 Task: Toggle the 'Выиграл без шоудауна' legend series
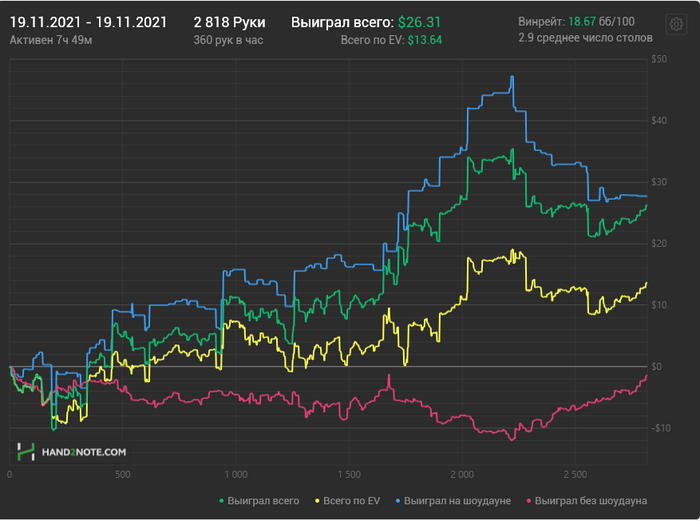(587, 501)
